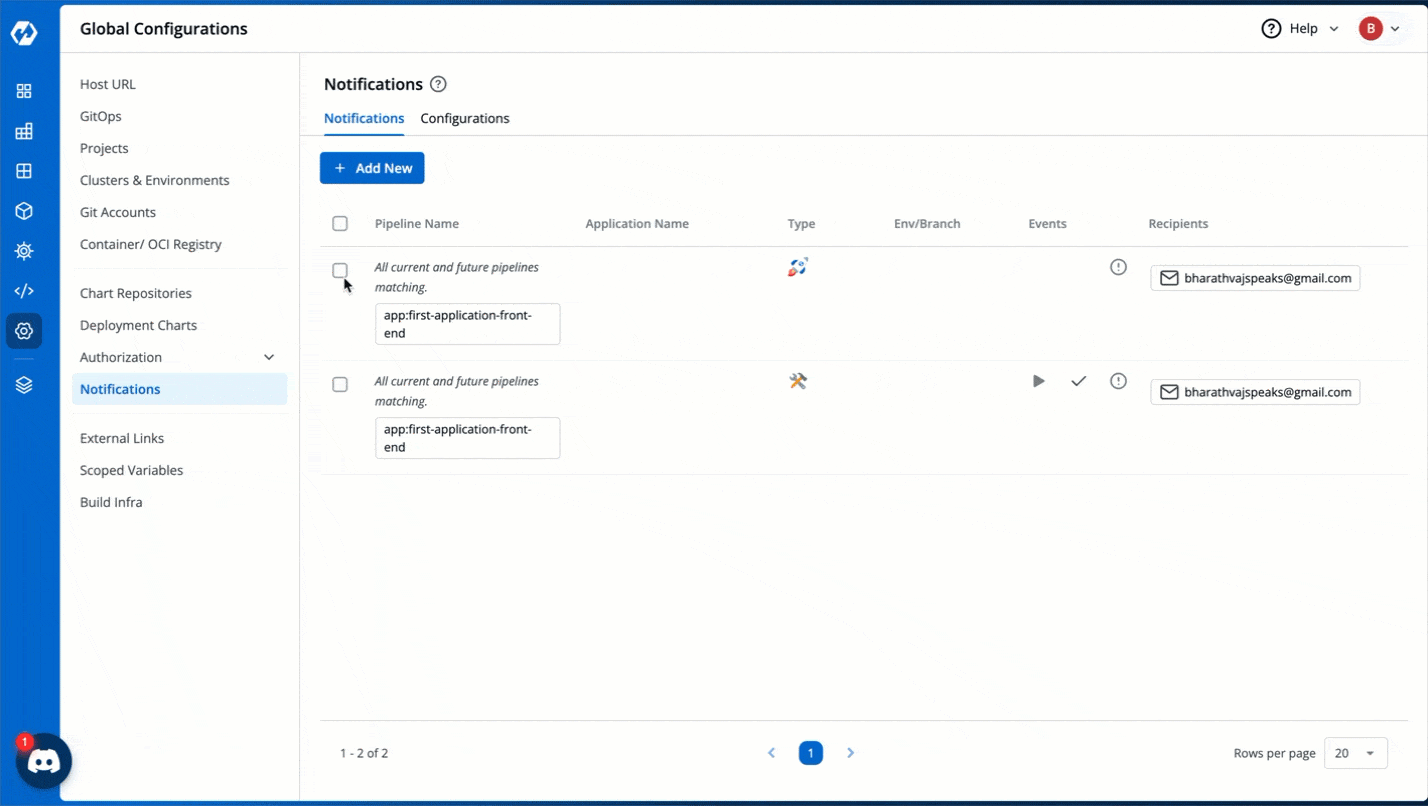
Task: Open the Resource Browser cube icon
Action: [x=23, y=210]
